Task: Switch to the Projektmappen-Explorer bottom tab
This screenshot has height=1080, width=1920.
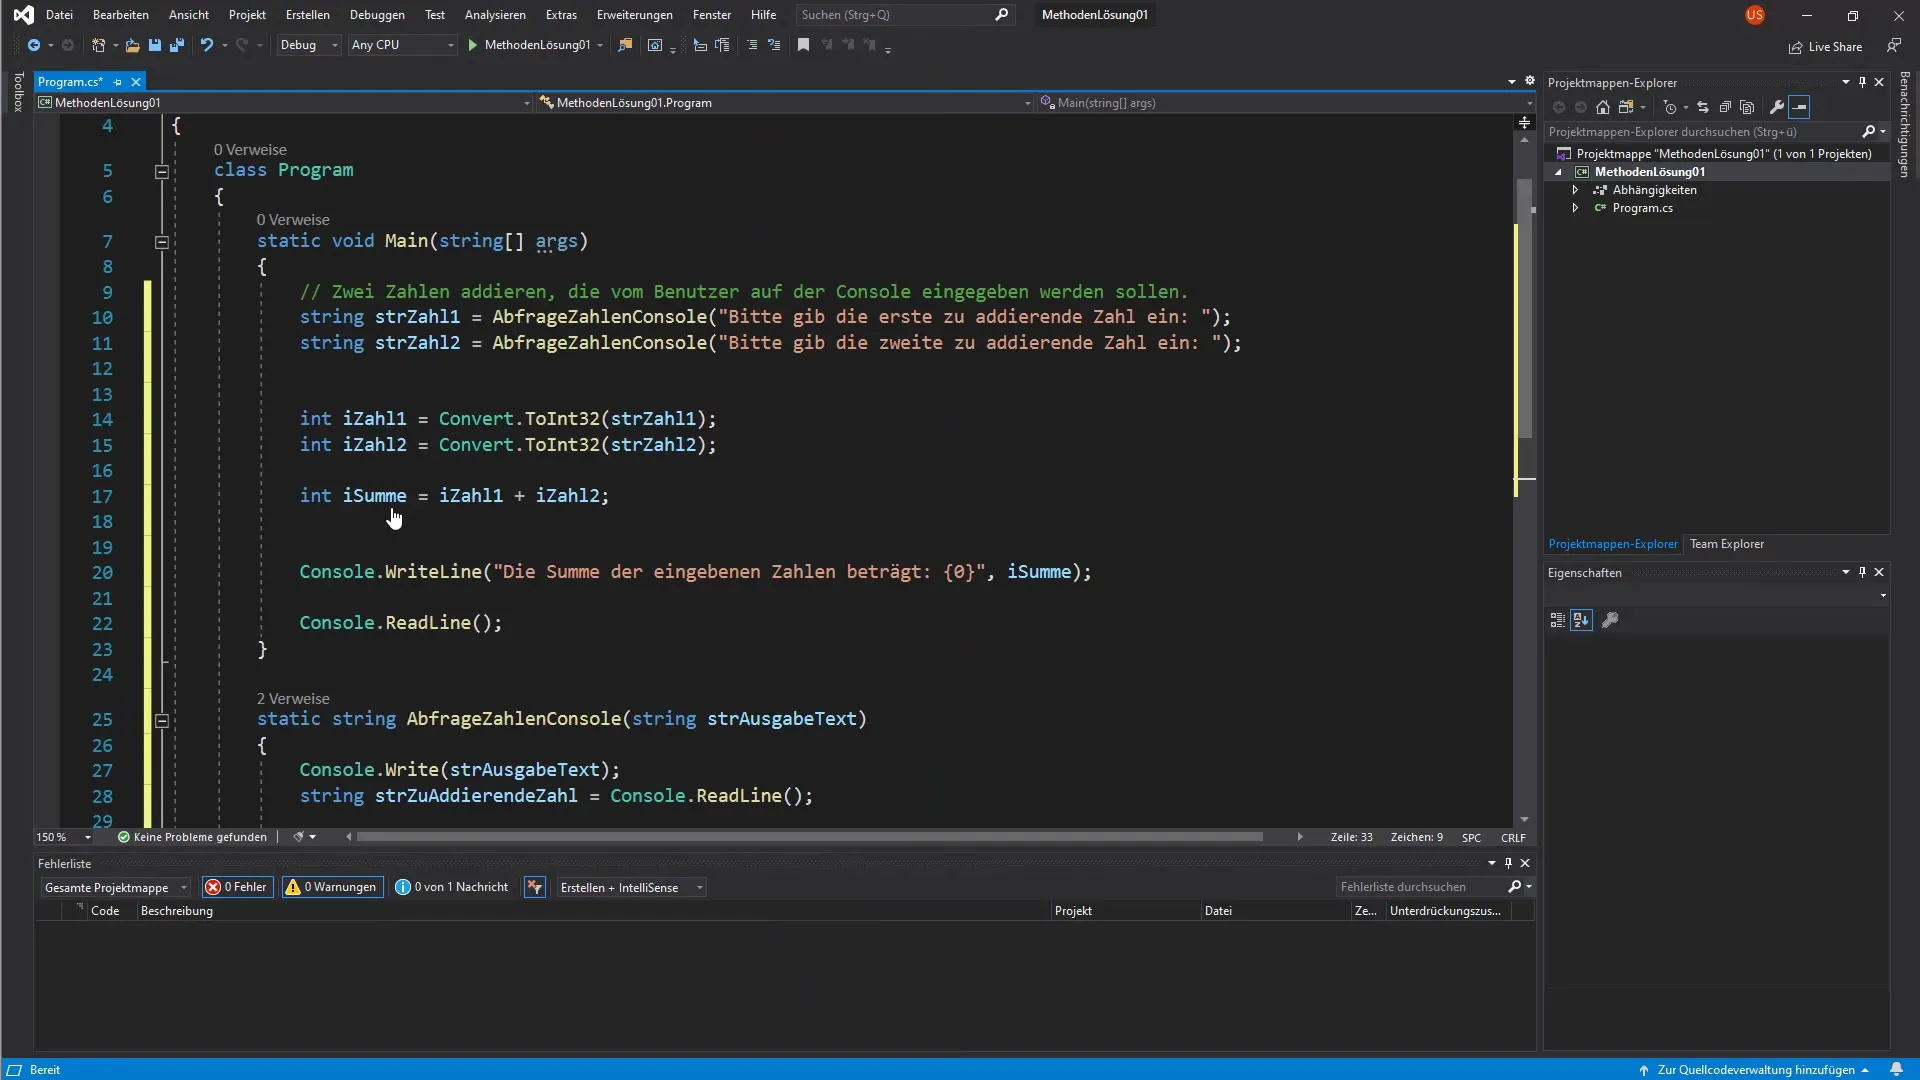Action: click(x=1613, y=544)
